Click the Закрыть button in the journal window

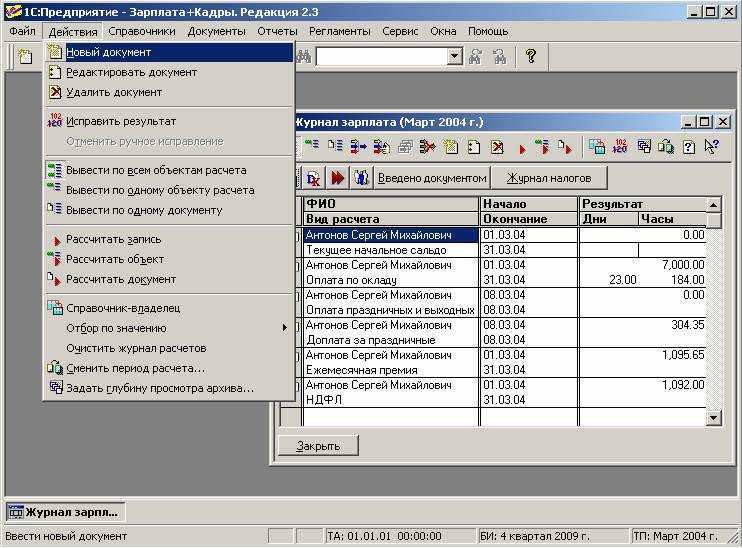point(318,446)
